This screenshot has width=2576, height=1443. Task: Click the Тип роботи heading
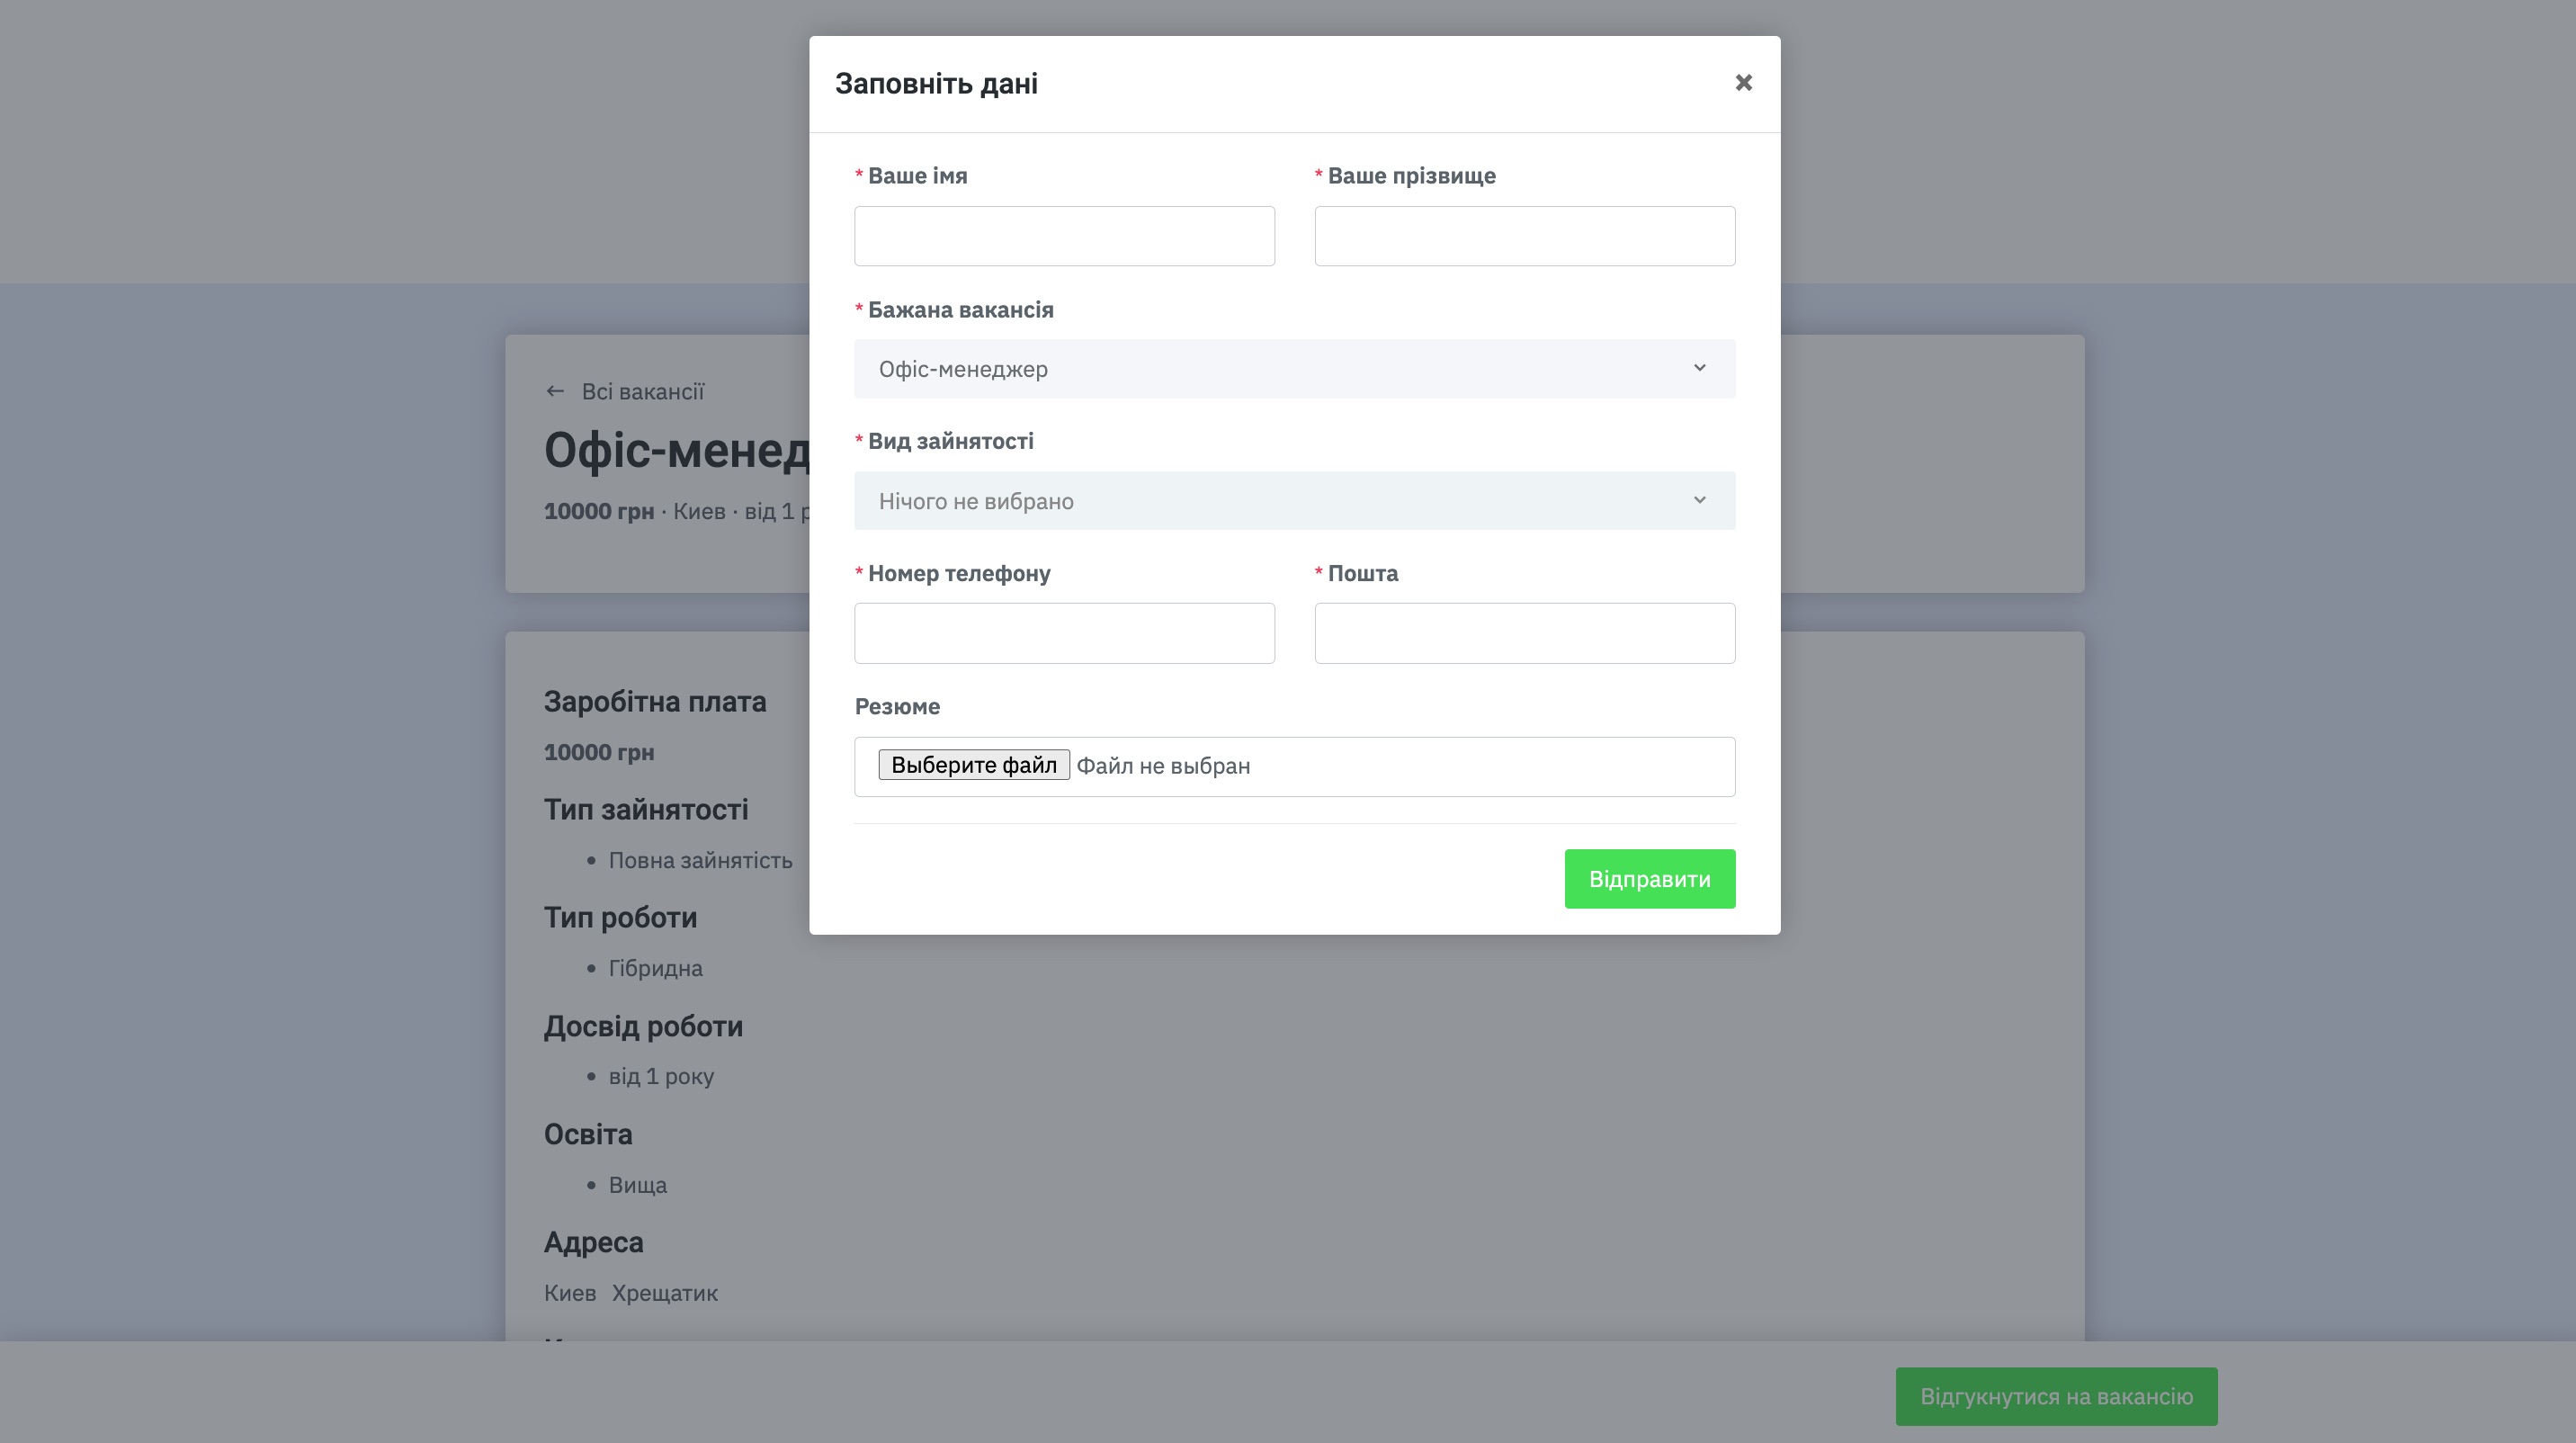point(620,918)
